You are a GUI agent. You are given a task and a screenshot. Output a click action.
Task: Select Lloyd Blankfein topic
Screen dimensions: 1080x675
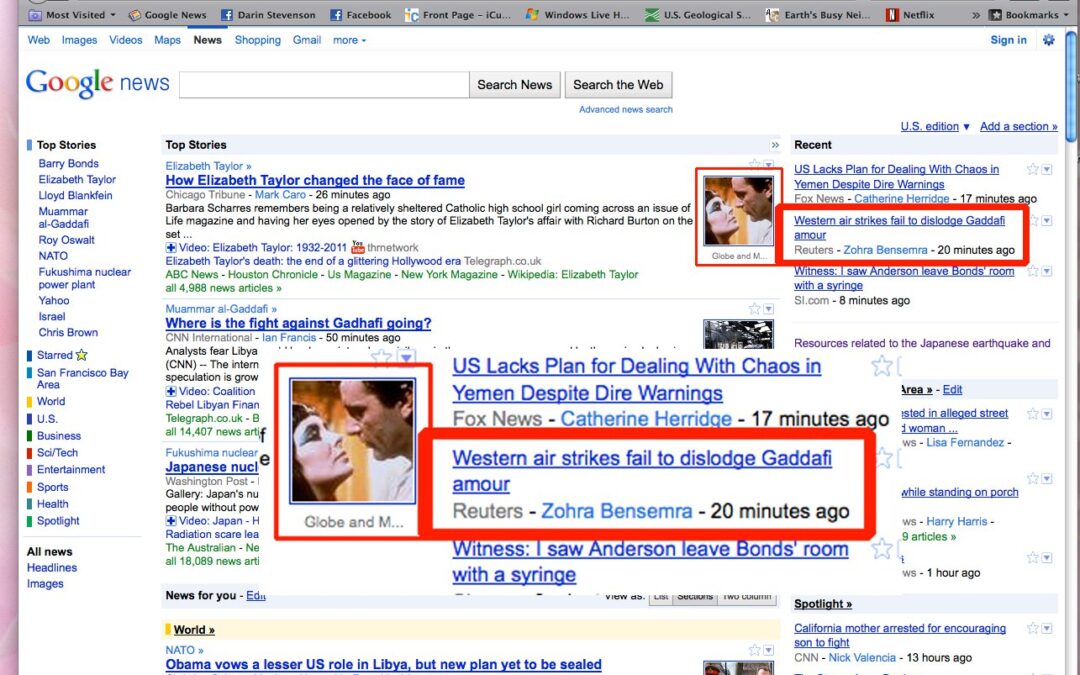click(x=75, y=195)
